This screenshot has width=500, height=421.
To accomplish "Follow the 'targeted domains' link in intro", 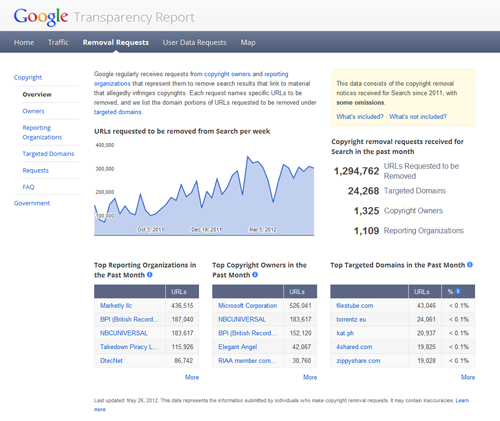I will 118,112.
